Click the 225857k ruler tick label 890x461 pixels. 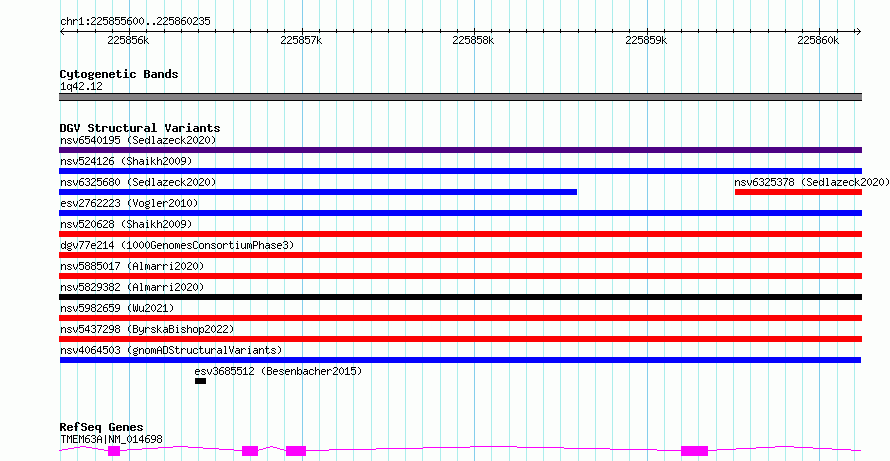pos(301,40)
